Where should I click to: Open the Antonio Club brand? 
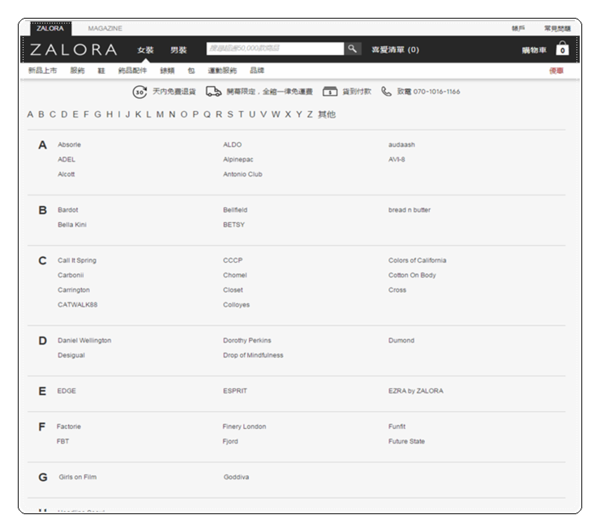243,174
